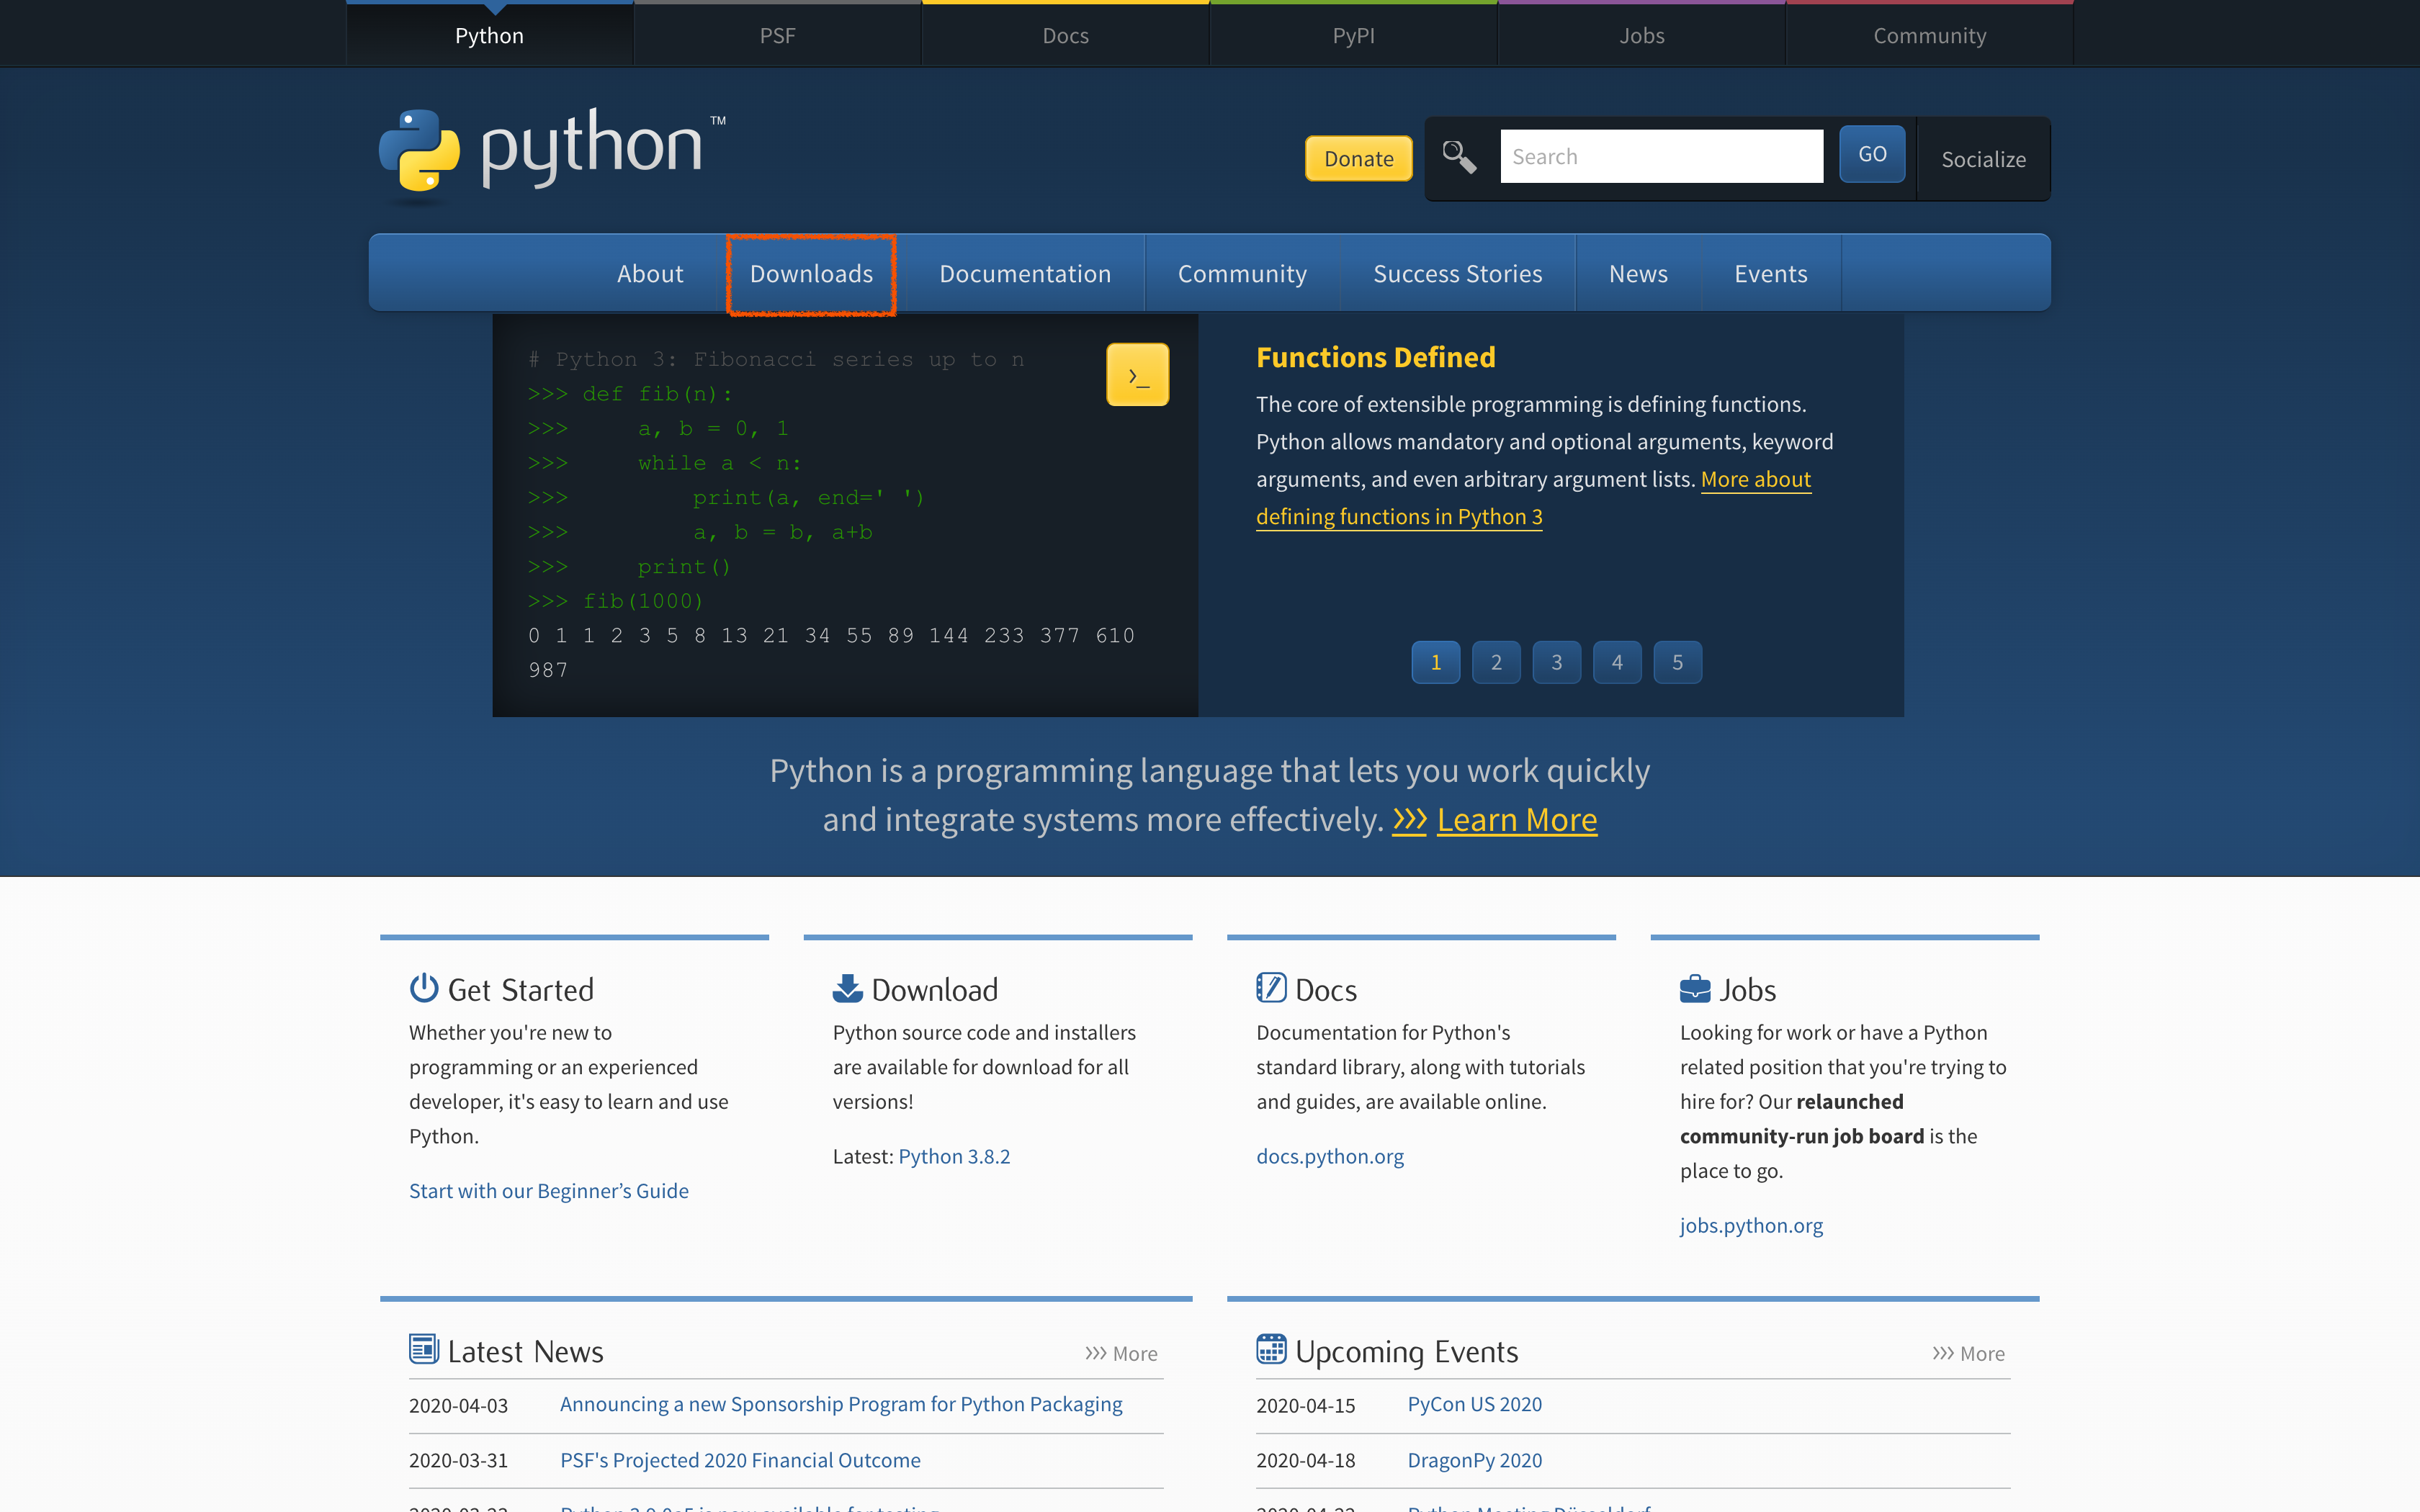Focus the Search input field
This screenshot has height=1512, width=2420.
tap(1661, 157)
